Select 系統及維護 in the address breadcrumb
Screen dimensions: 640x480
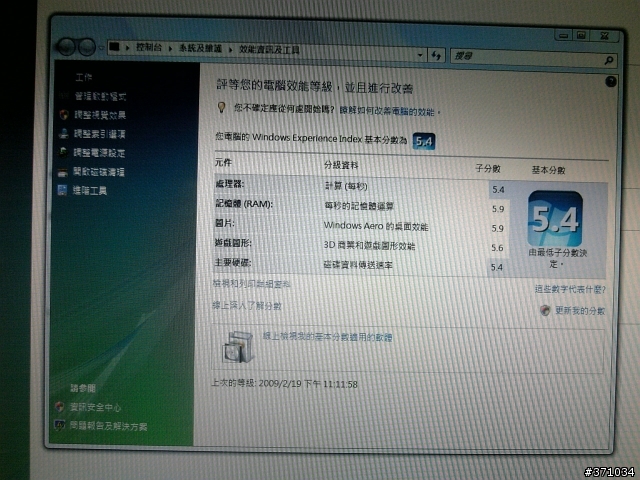200,49
